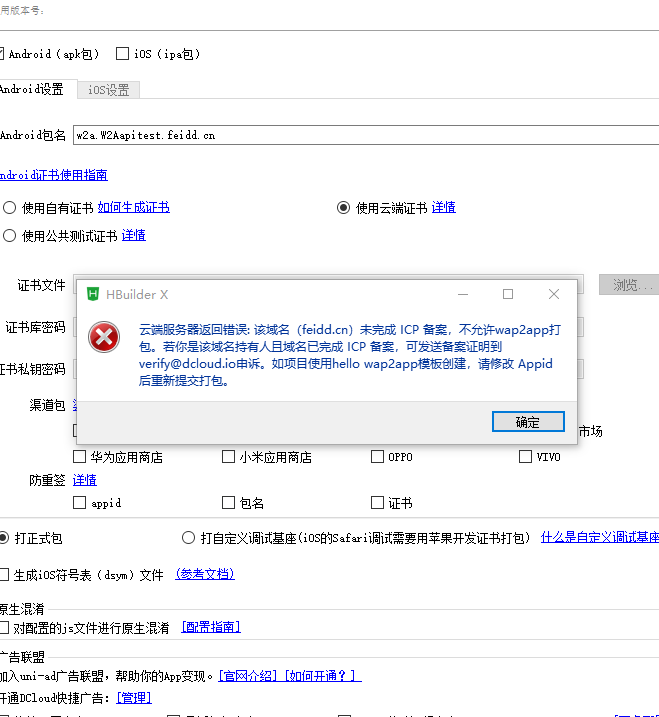
Task: Open 详情 link next to 使用公共测试证书
Action: click(134, 235)
